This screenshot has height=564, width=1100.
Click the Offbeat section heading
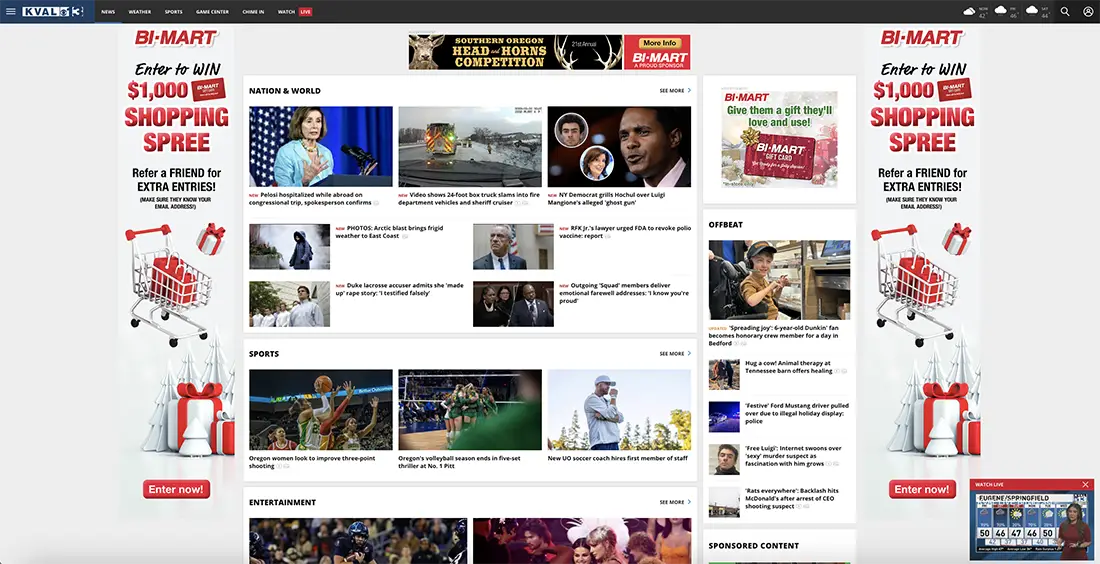725,224
